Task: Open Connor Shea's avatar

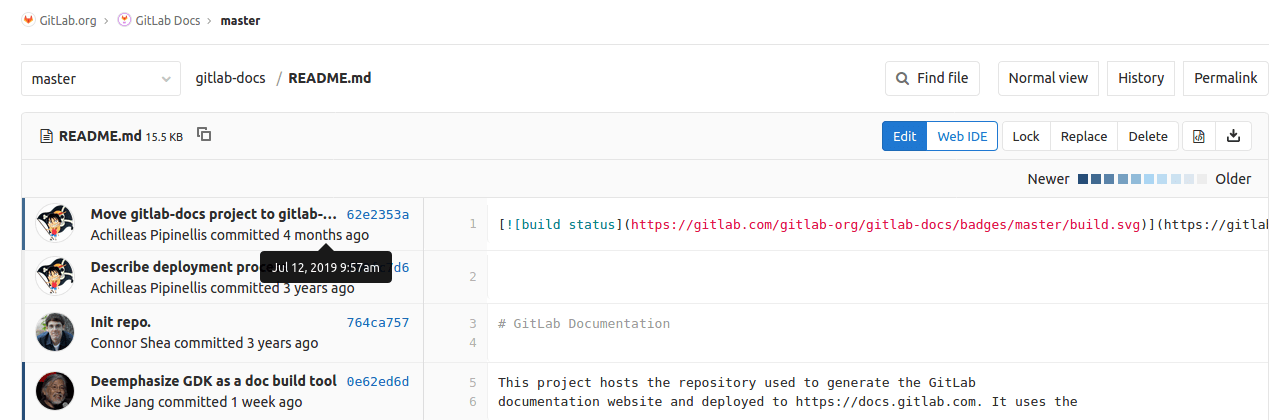Action: click(55, 332)
